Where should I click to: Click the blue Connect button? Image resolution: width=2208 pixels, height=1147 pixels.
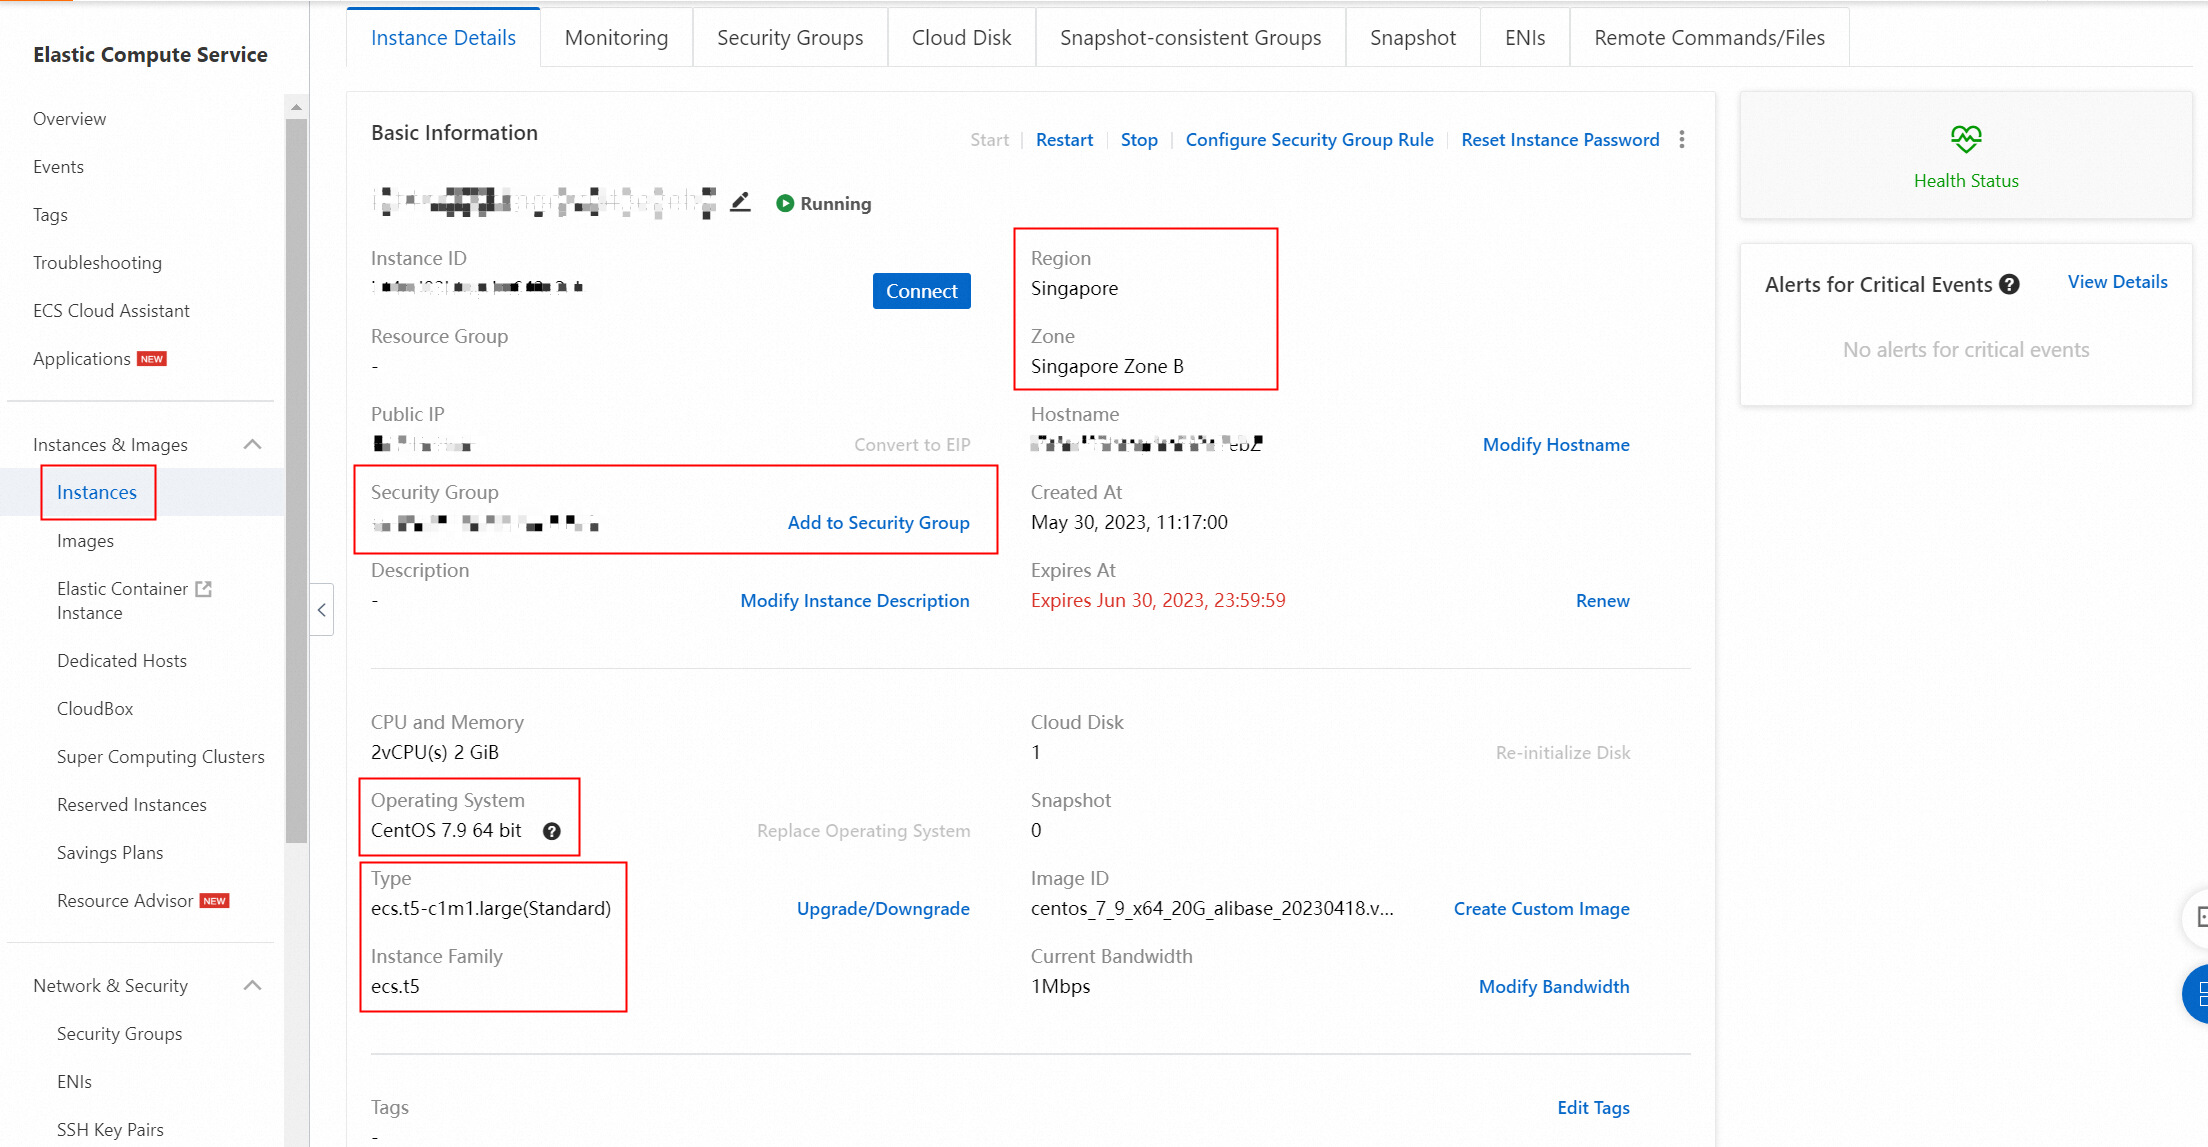pos(921,291)
